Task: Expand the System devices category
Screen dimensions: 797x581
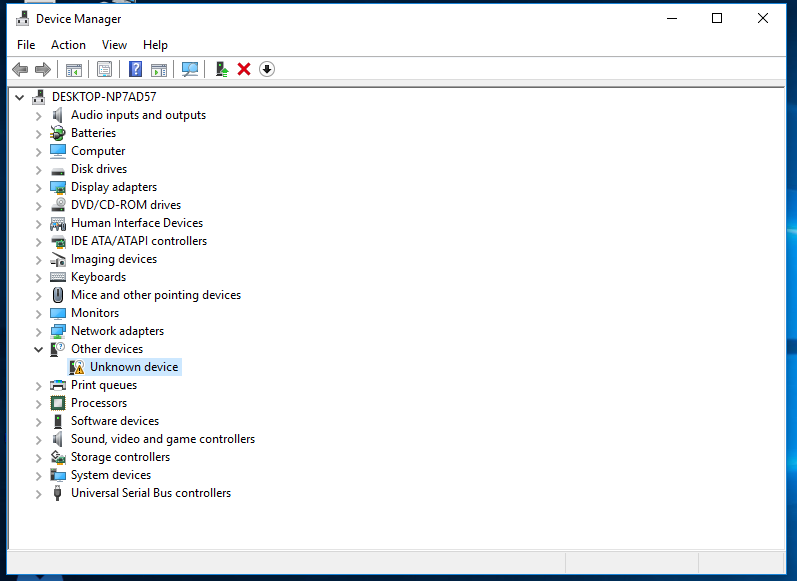Action: point(39,475)
